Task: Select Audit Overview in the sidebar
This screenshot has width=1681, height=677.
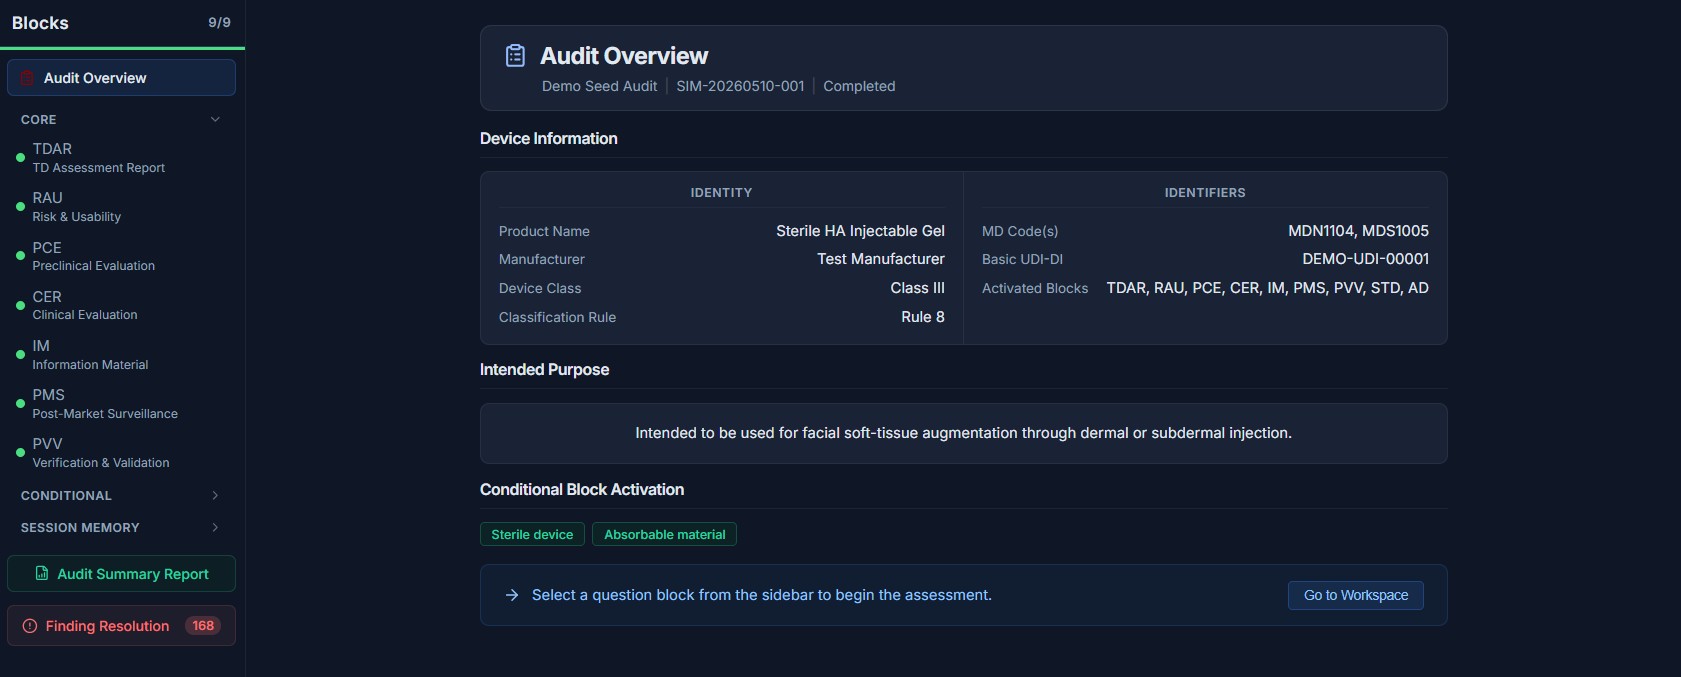Action: click(x=121, y=78)
